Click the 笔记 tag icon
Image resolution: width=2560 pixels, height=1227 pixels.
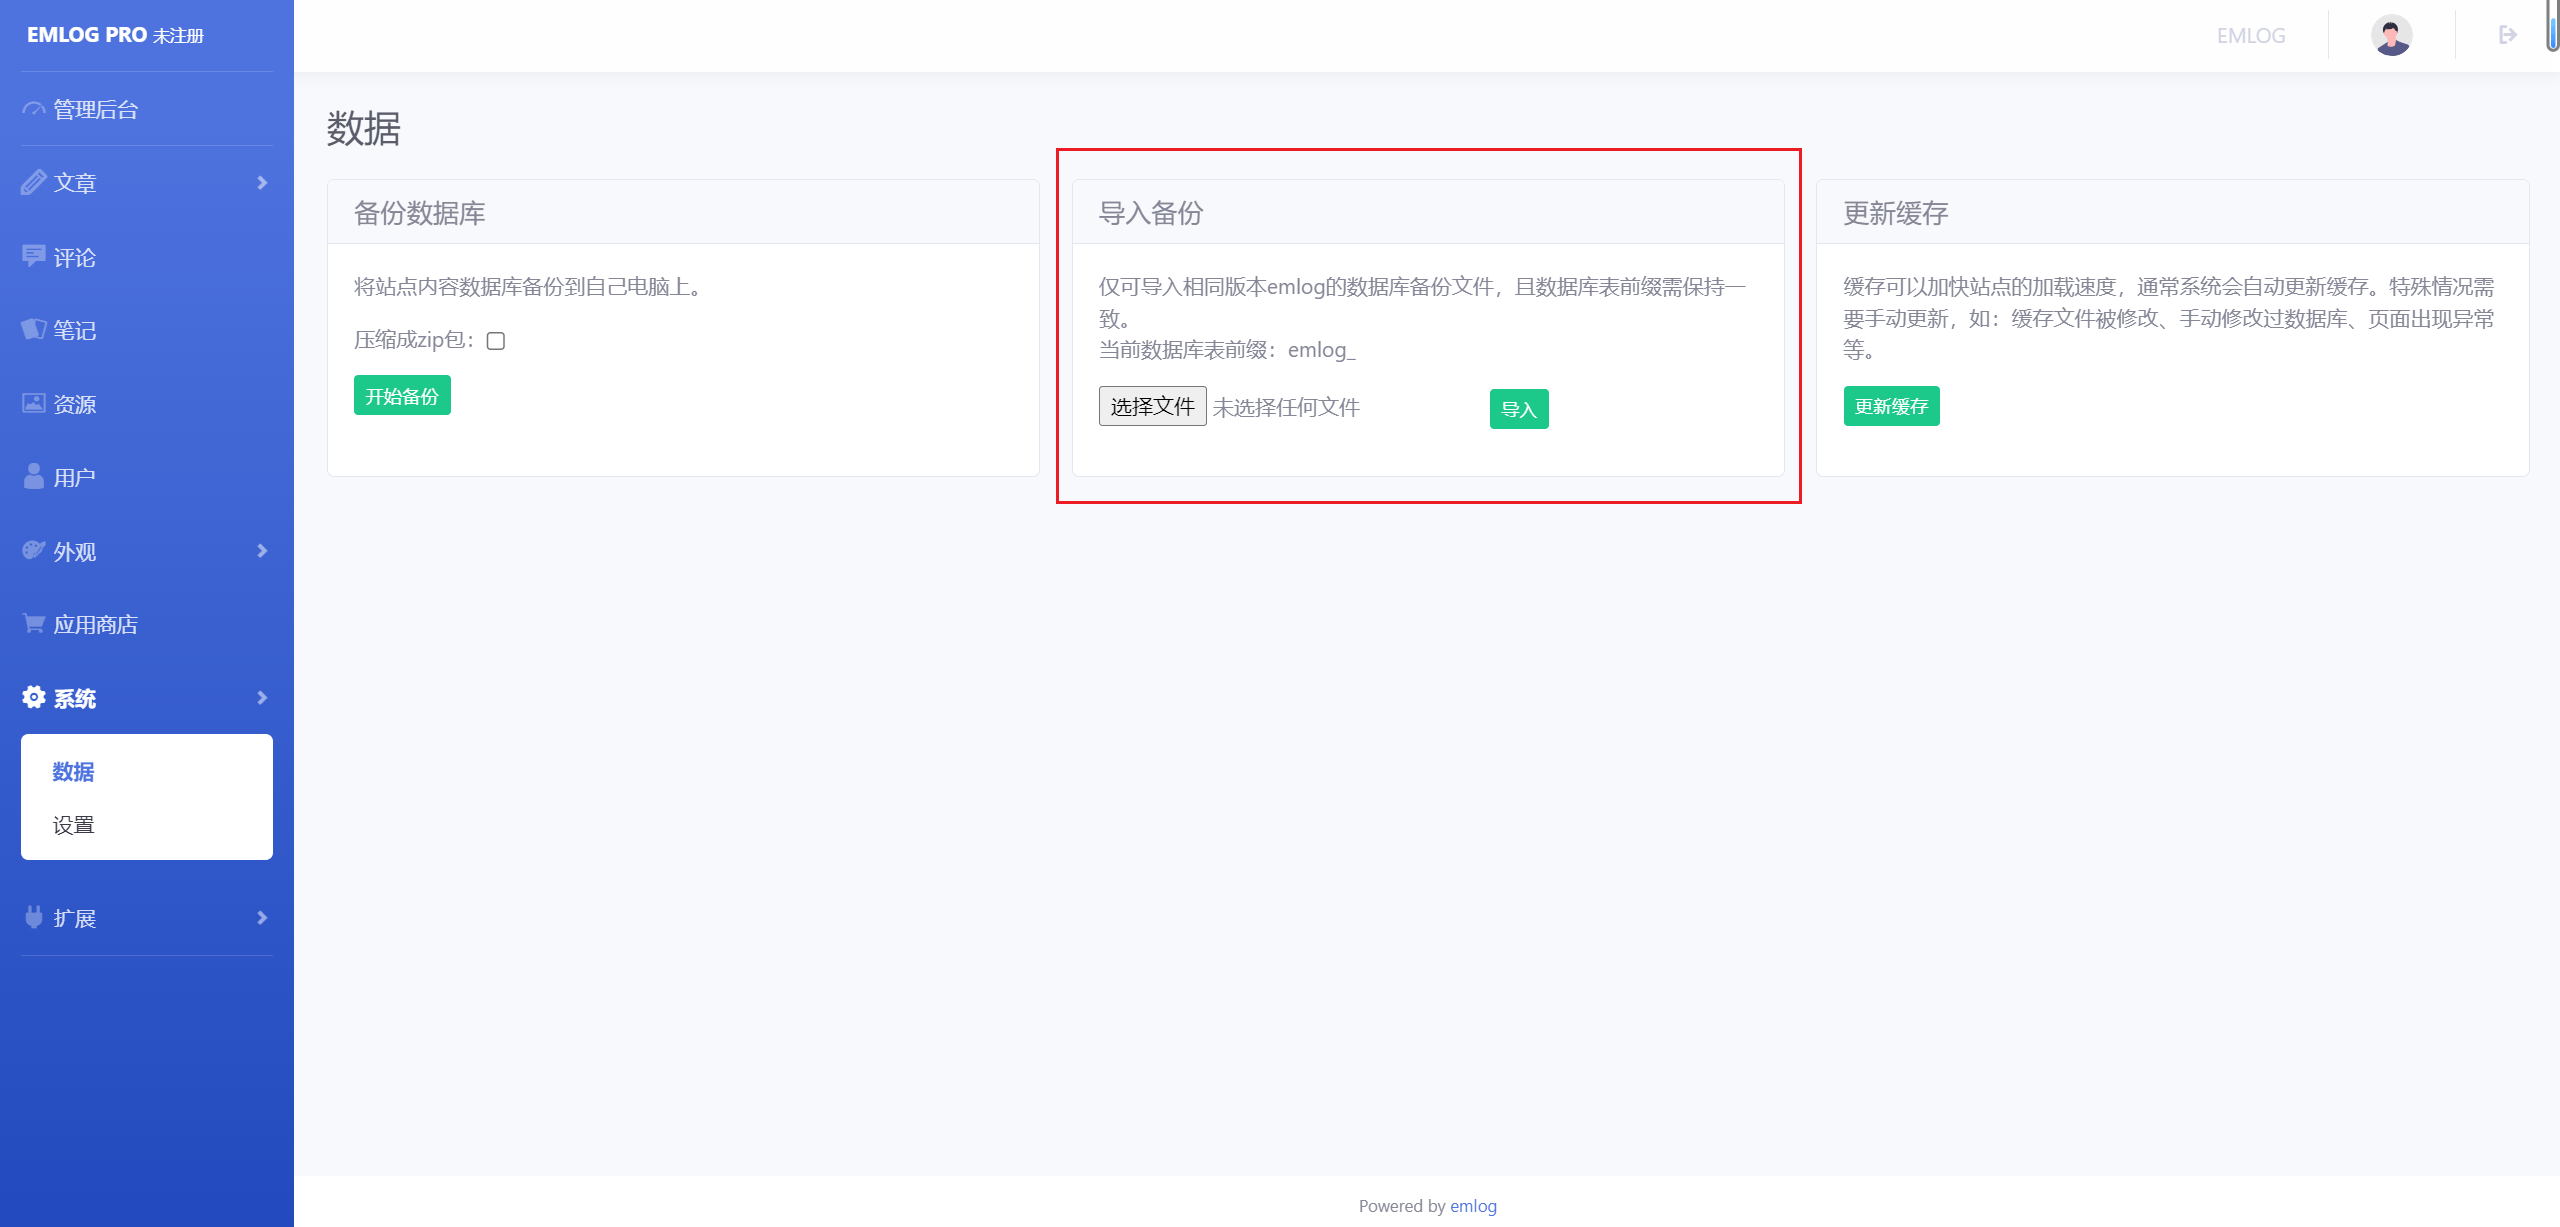(33, 330)
